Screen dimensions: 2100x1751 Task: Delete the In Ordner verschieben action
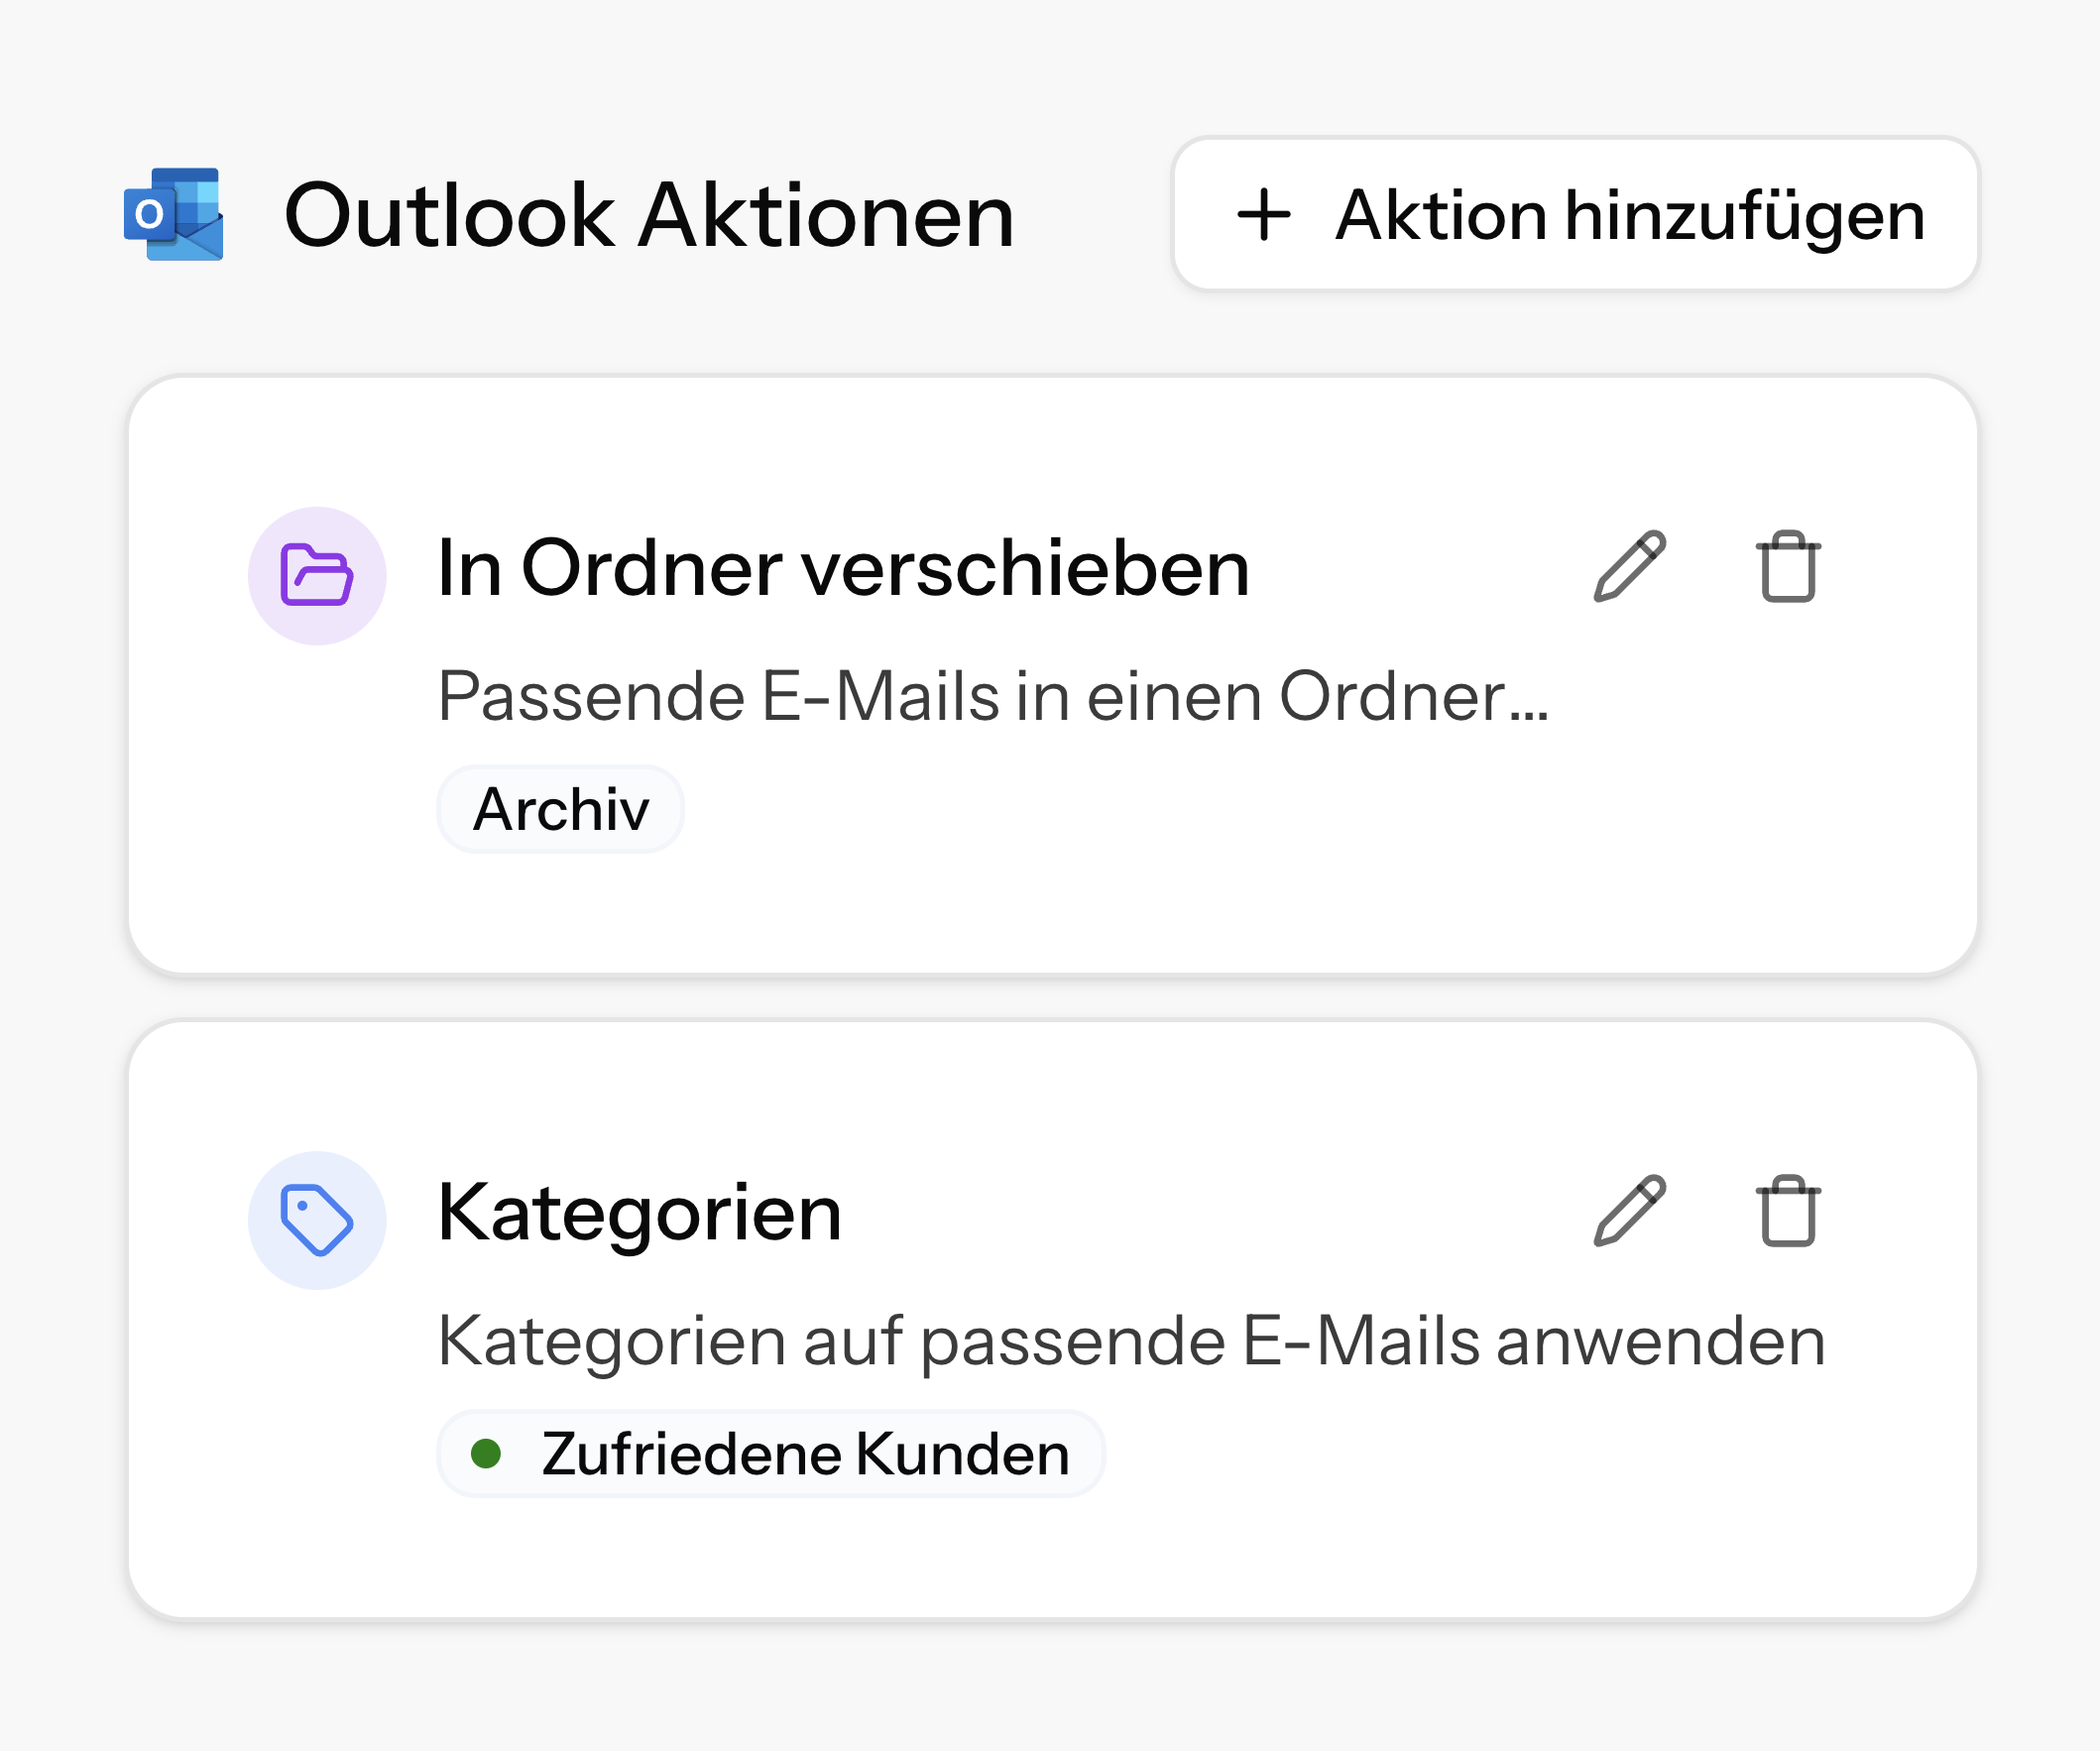[1788, 567]
